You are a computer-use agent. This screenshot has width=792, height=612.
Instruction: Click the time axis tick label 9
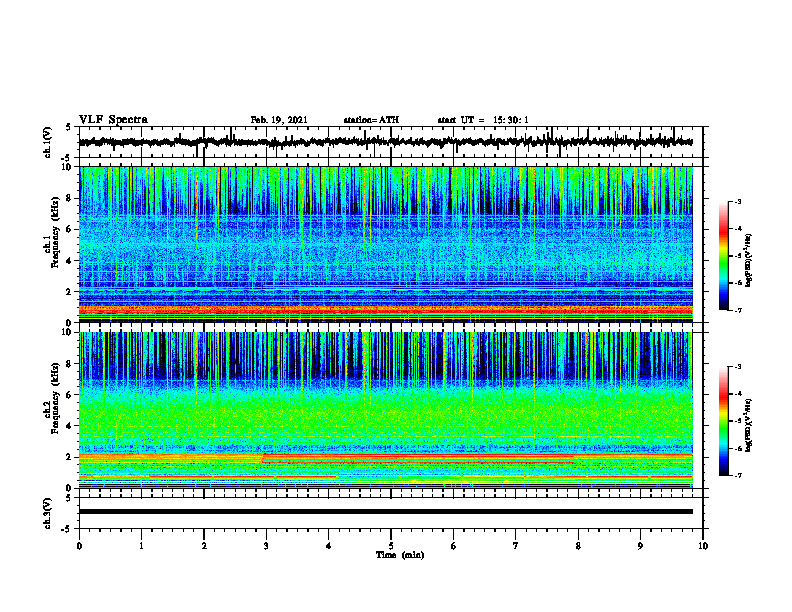[640, 546]
